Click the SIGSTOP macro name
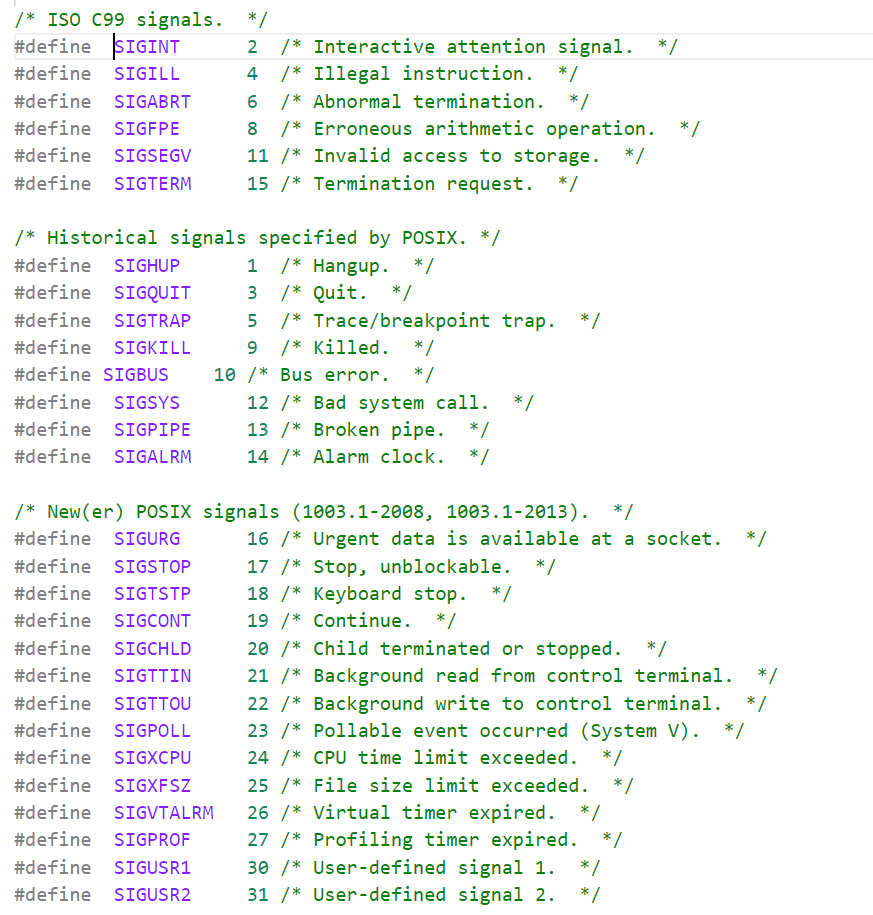Viewport: 873px width, 915px height. click(x=152, y=567)
